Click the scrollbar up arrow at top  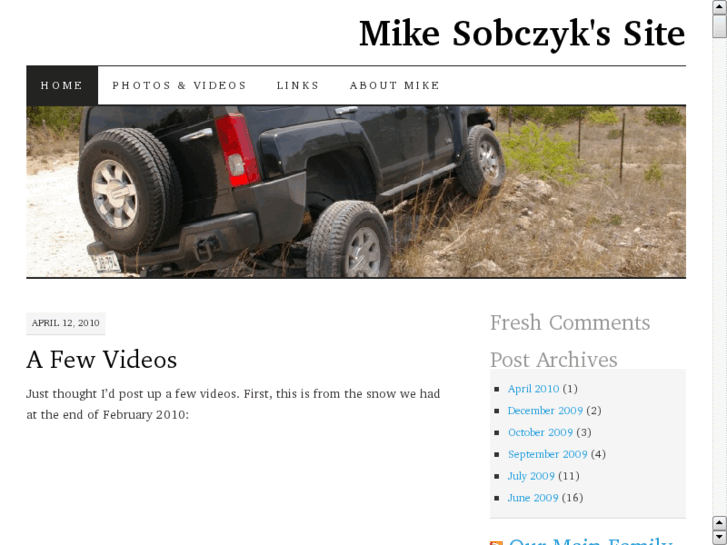click(720, 6)
